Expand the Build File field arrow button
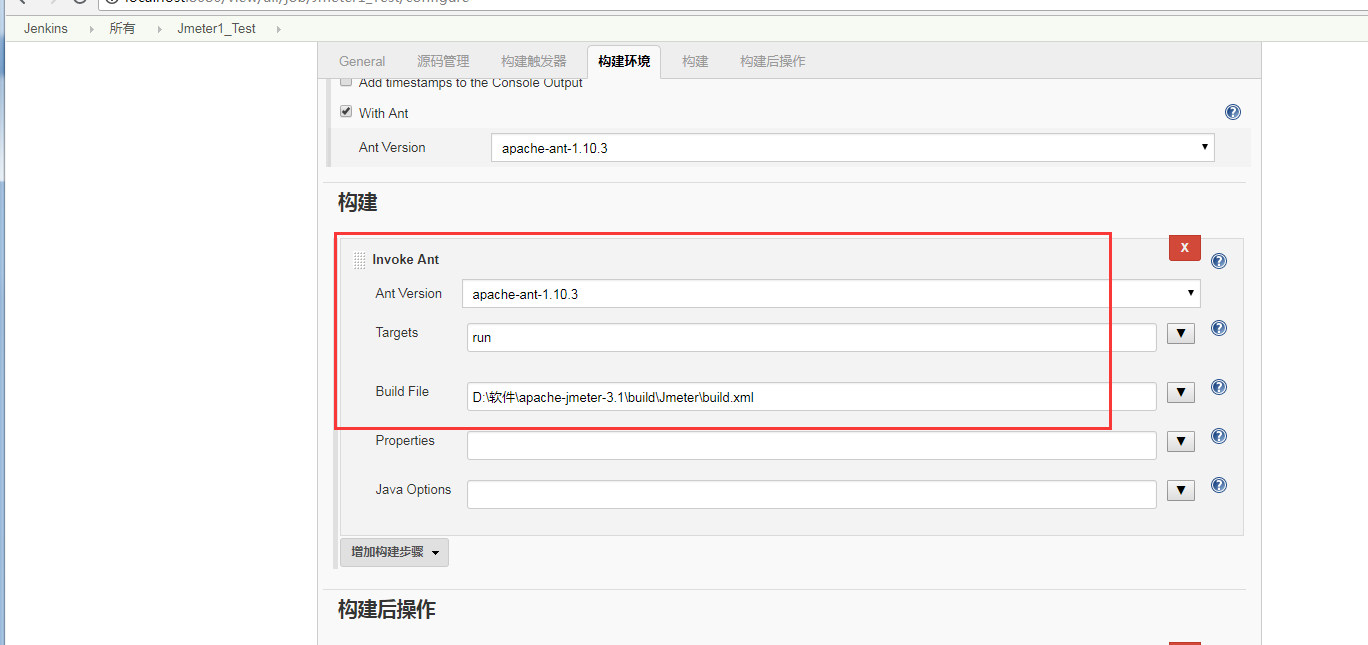 1181,392
